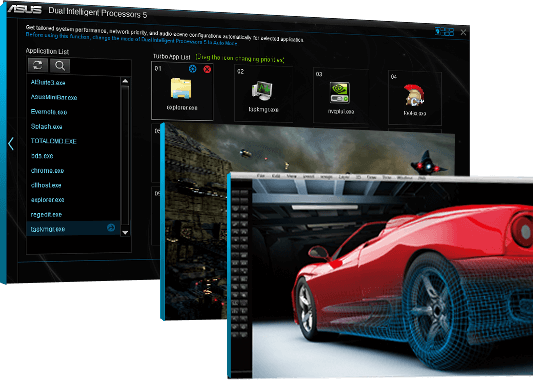Viewport: 533px width, 380px height.
Task: Click the refresh application list icon
Action: (38, 65)
